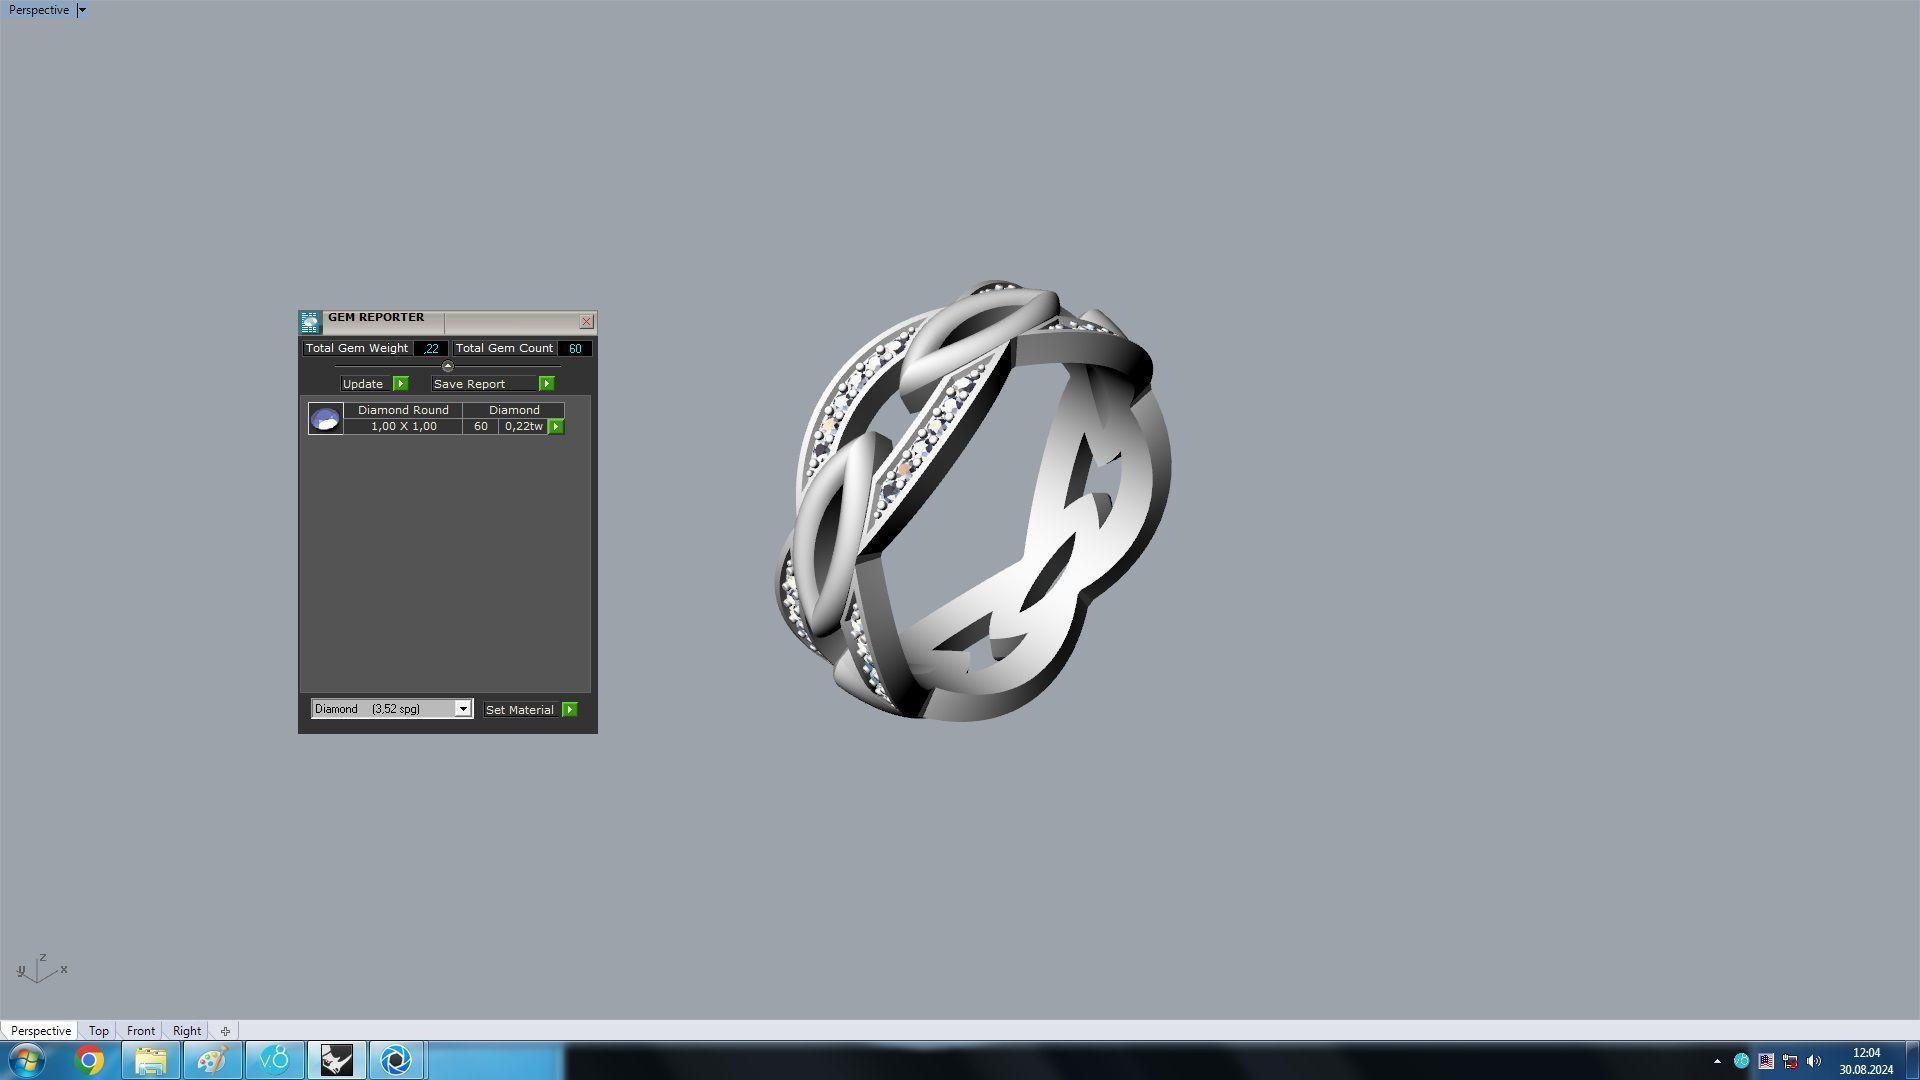The image size is (1920, 1080).
Task: Click the green arrow next to Set Material
Action: click(569, 710)
